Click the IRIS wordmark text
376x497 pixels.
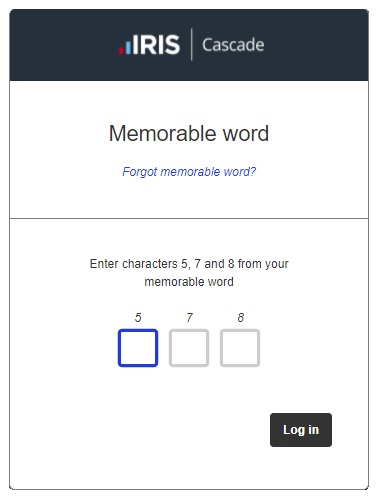[157, 45]
